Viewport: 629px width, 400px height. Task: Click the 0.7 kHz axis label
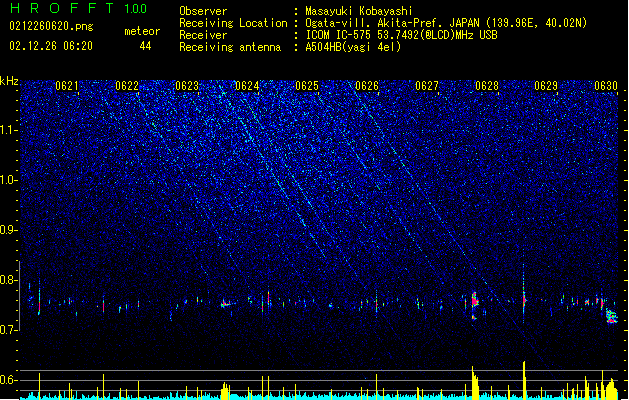[x=9, y=330]
